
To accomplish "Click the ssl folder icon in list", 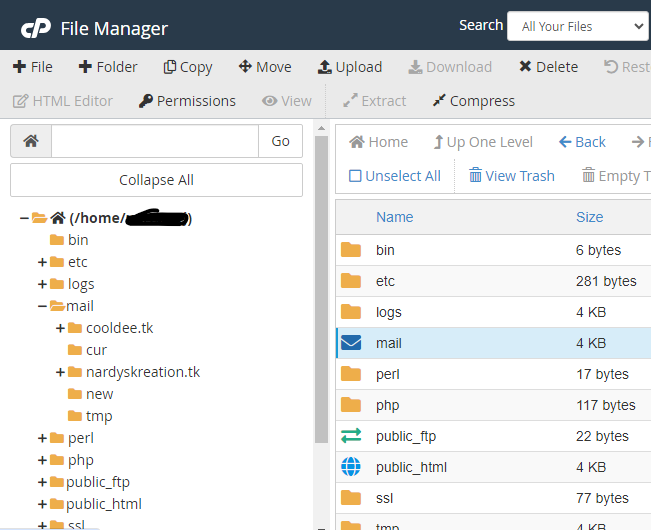I will pos(351,498).
